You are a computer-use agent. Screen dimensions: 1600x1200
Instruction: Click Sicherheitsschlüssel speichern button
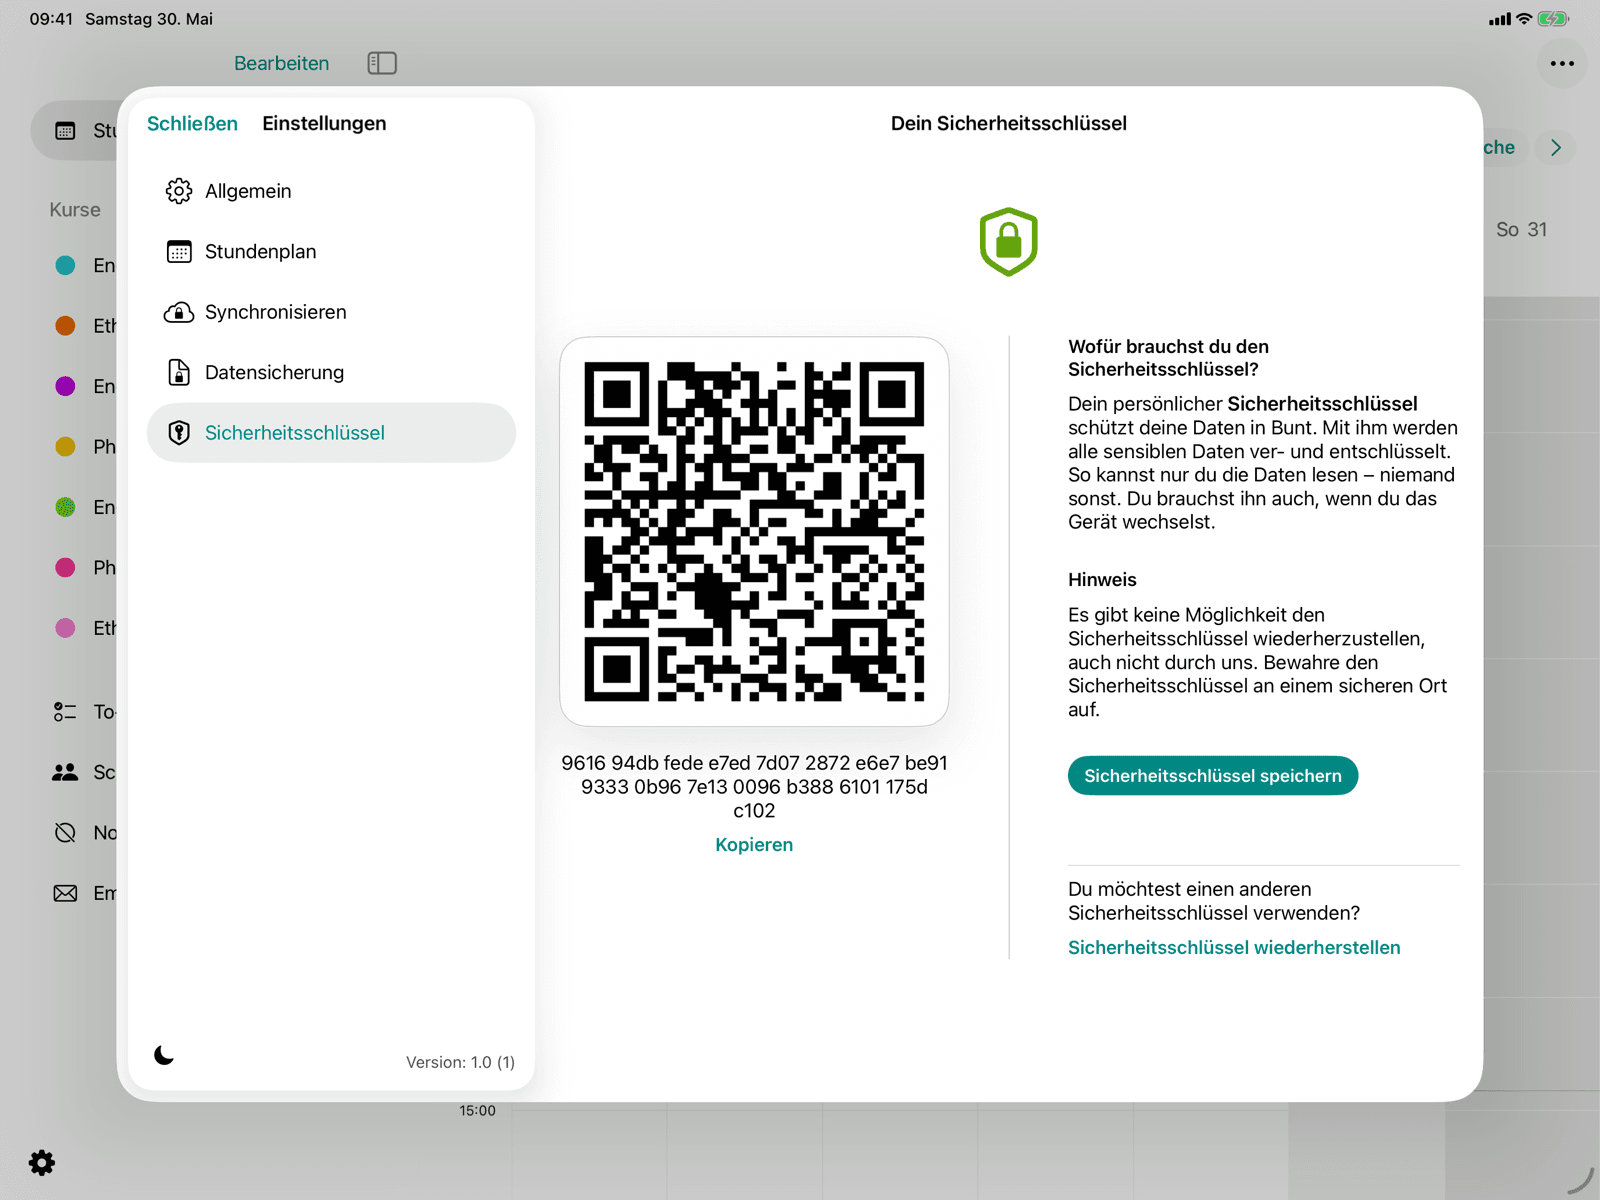click(x=1213, y=776)
